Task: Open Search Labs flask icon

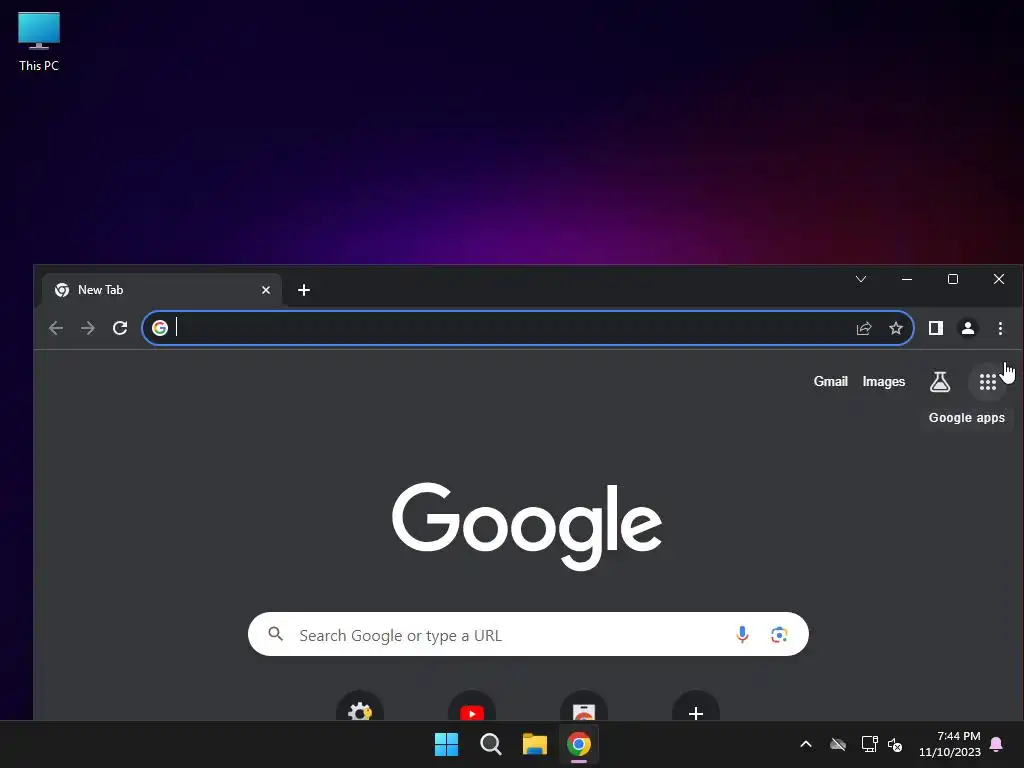Action: (x=940, y=382)
